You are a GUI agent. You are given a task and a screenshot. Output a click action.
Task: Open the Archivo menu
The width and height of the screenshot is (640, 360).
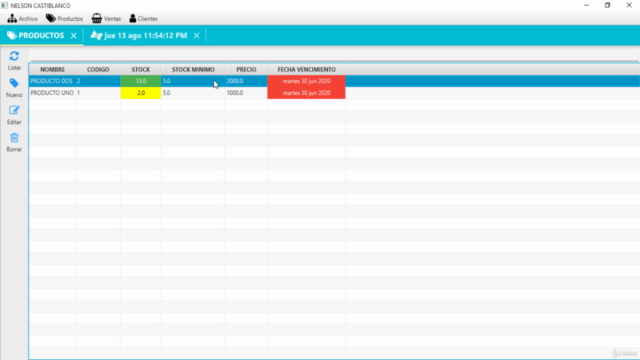click(22, 19)
